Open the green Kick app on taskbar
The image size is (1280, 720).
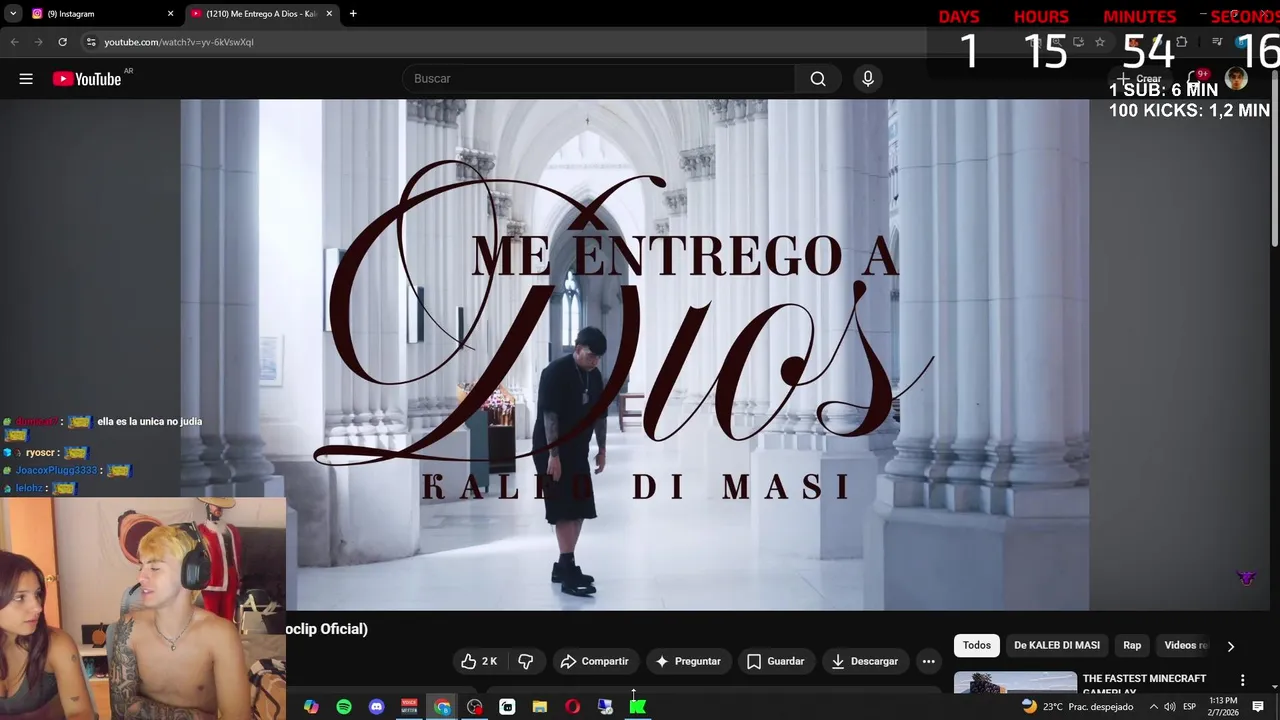pos(638,707)
